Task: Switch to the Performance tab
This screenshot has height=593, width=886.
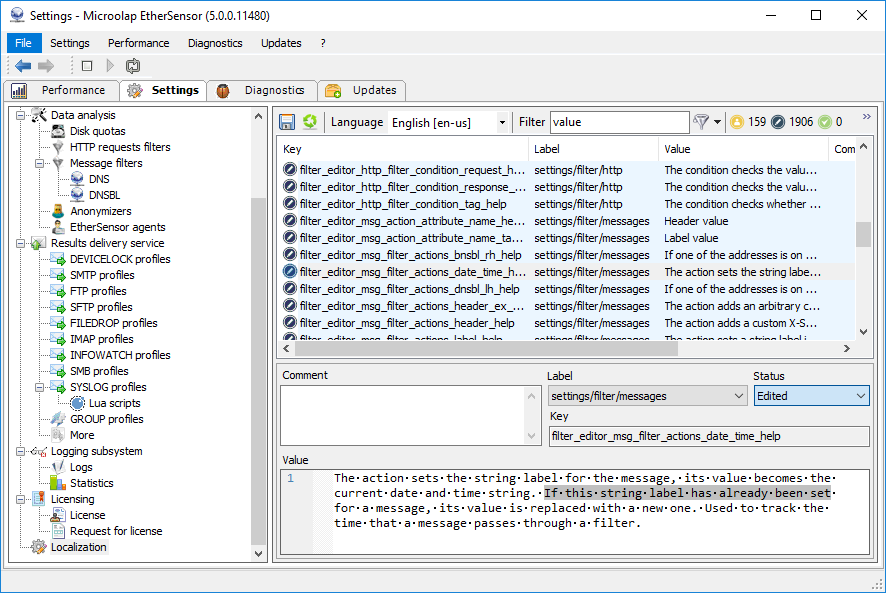Action: [62, 90]
